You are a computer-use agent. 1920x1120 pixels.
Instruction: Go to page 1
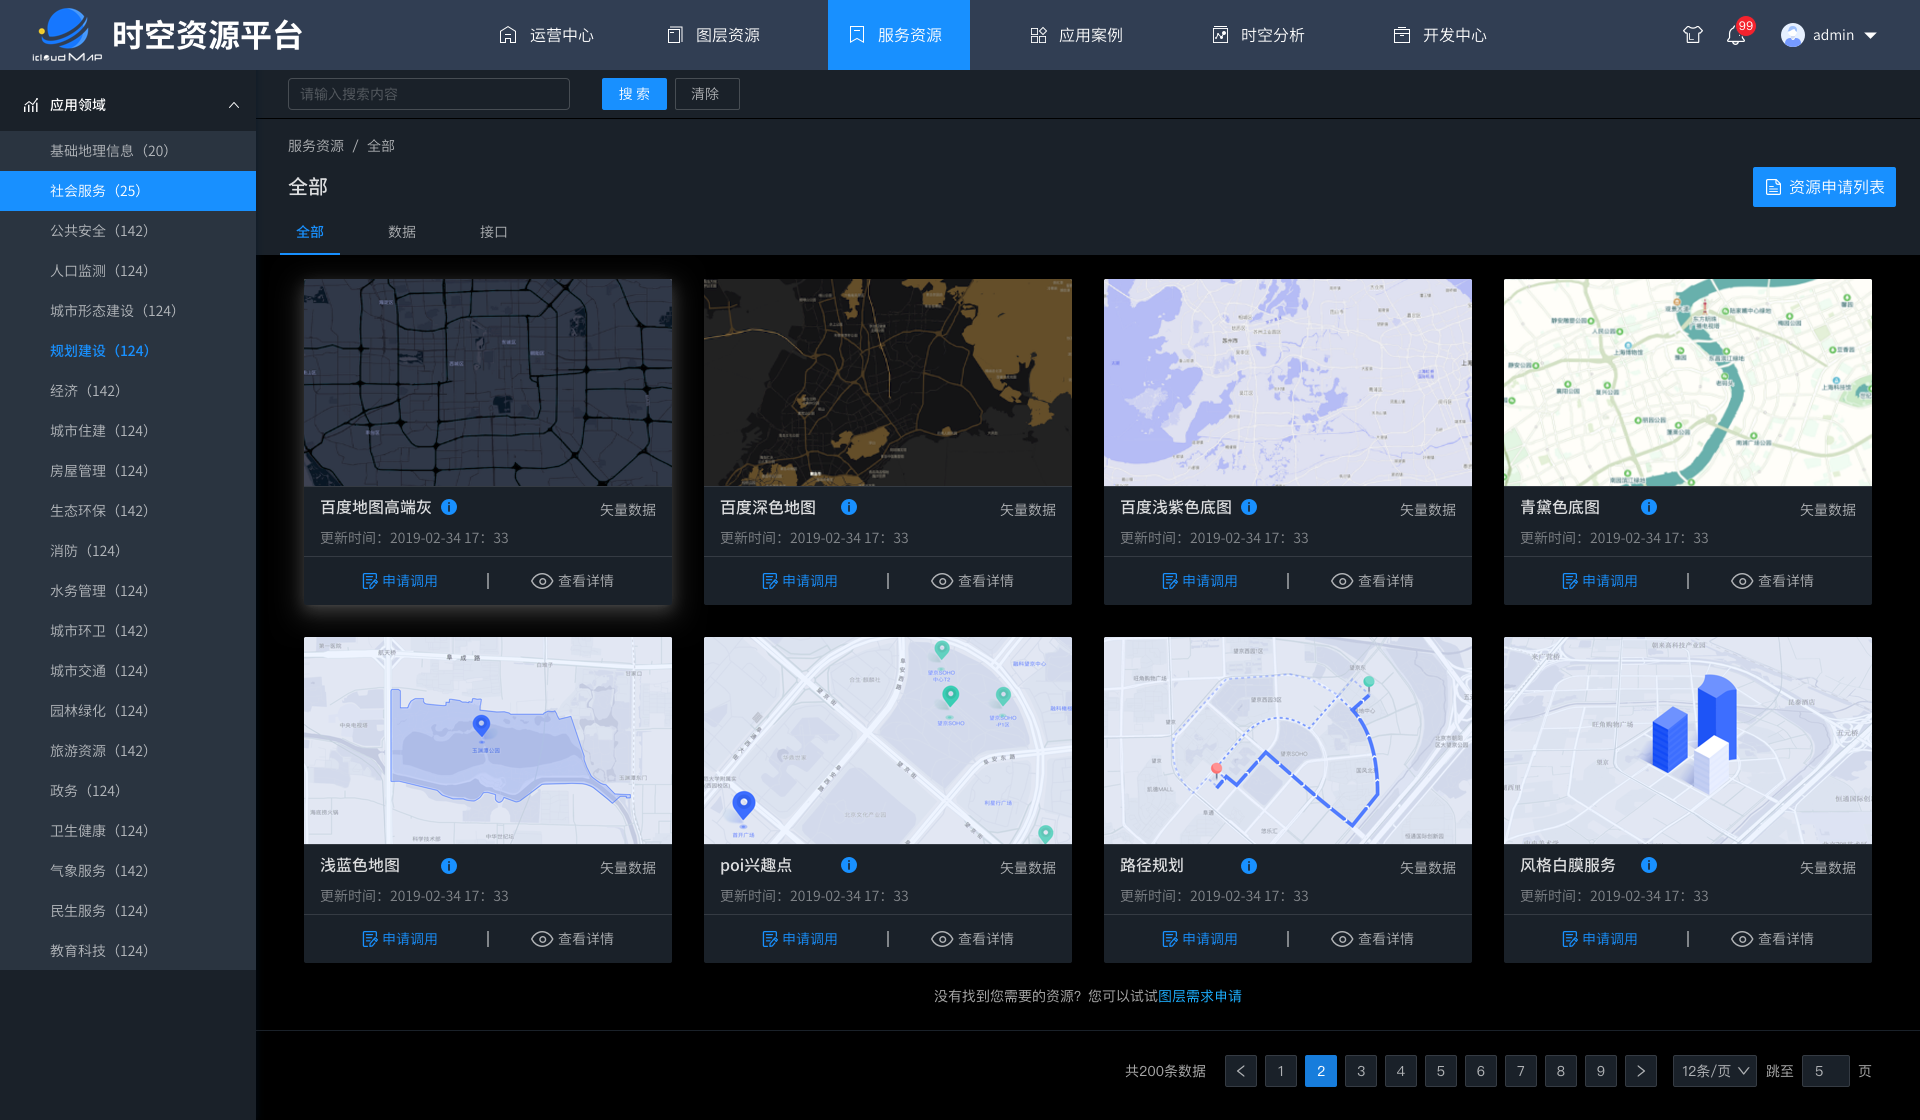coord(1281,1071)
